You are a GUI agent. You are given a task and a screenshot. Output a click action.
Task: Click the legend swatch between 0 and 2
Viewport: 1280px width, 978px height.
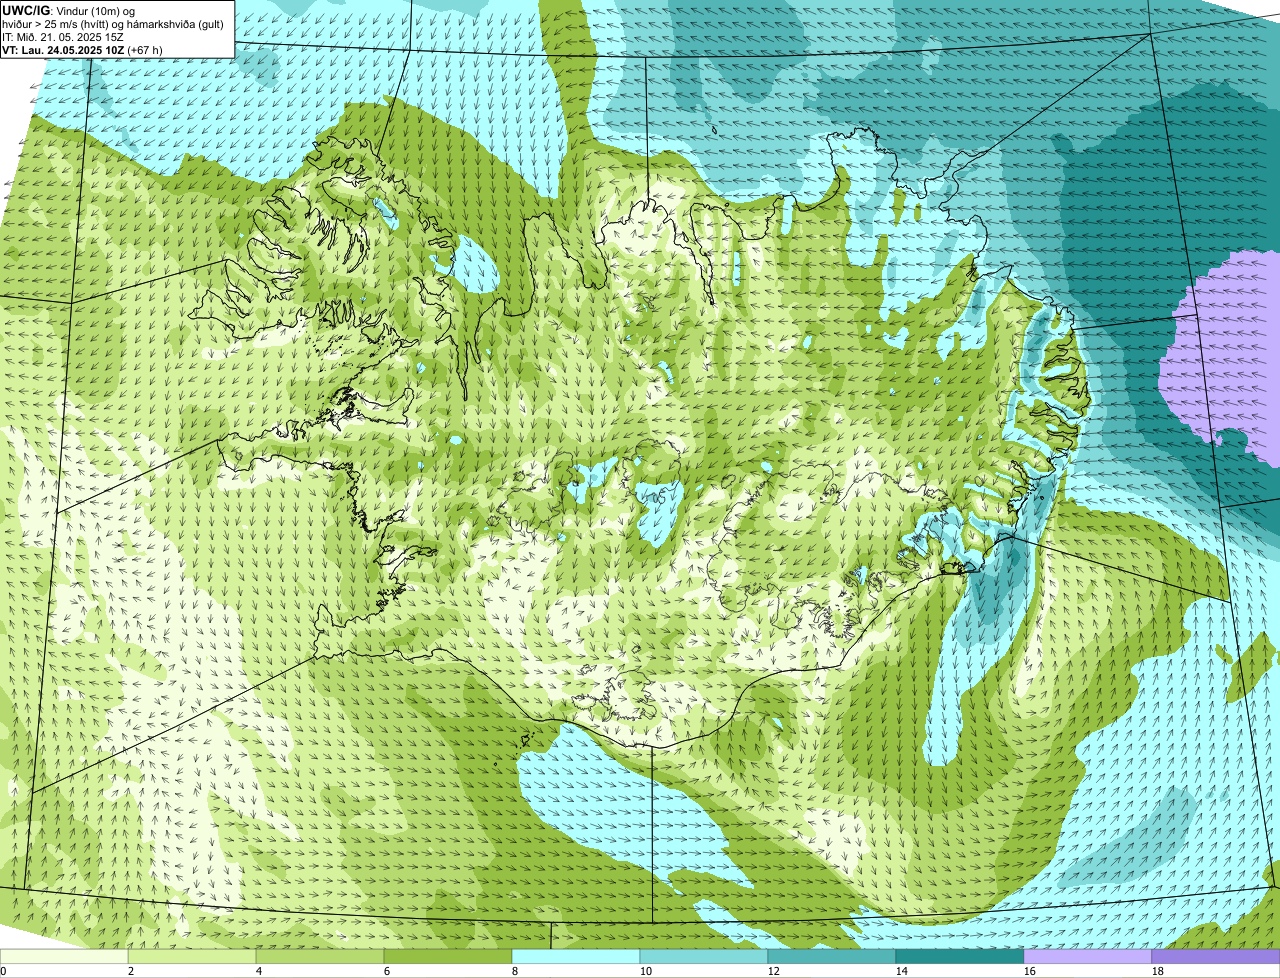click(65, 957)
